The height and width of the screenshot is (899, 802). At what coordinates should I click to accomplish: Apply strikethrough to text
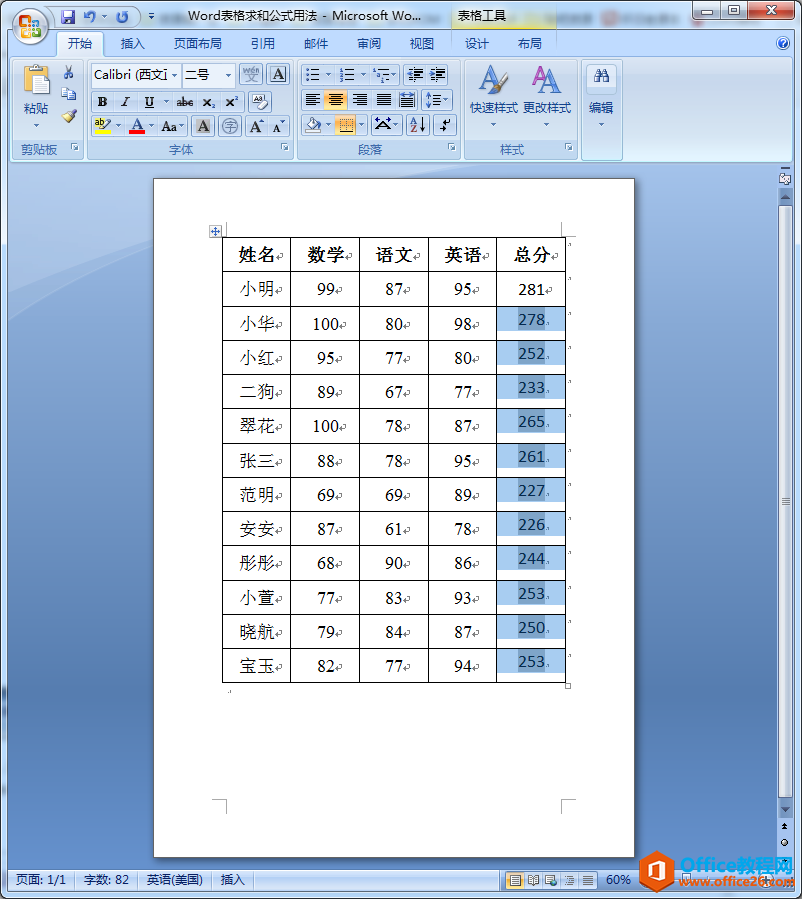(x=185, y=102)
